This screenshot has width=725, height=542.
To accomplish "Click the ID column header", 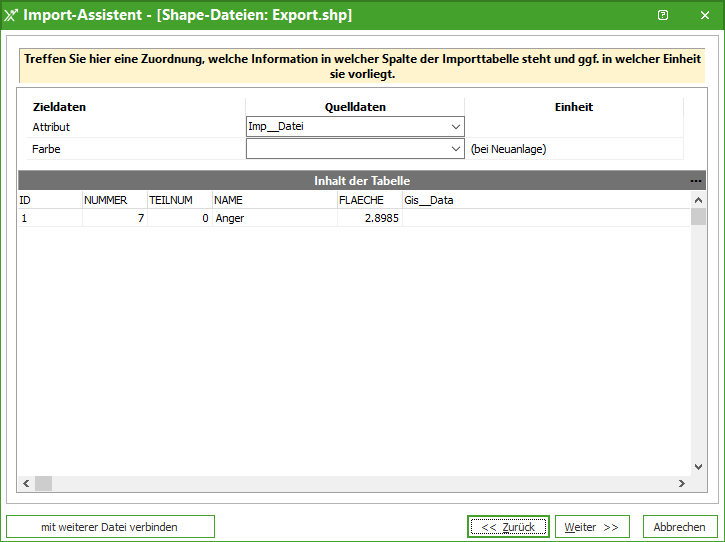I will tap(50, 200).
